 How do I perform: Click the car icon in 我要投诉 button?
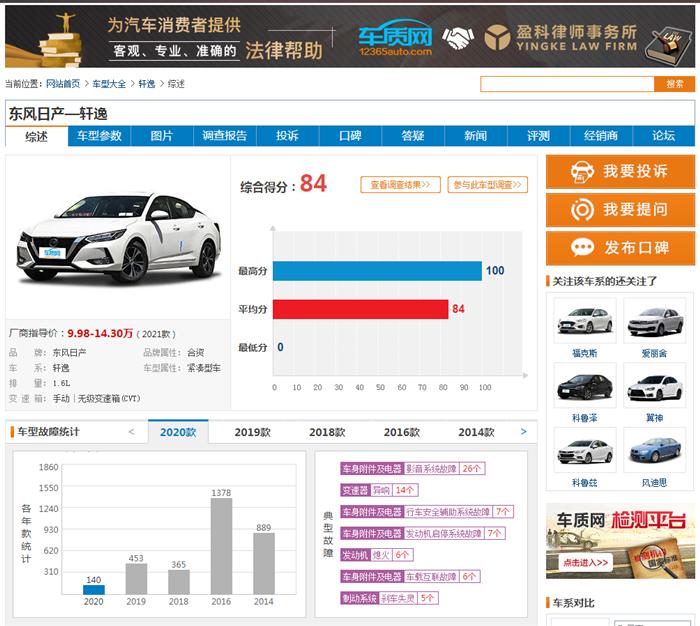coord(582,171)
